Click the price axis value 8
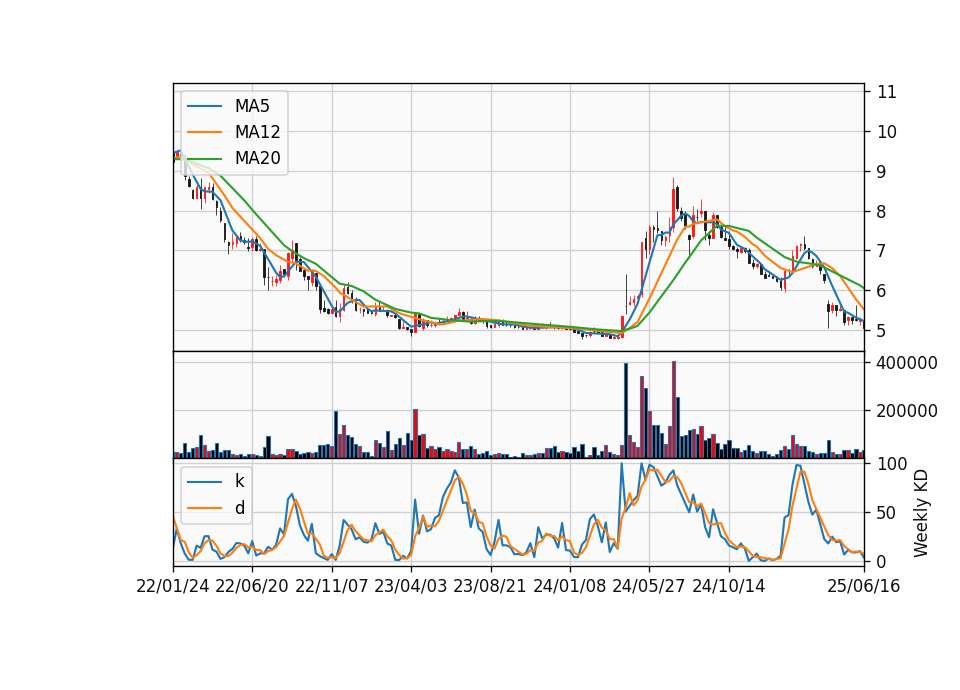Screen dimensions: 960x690 pos(882,212)
